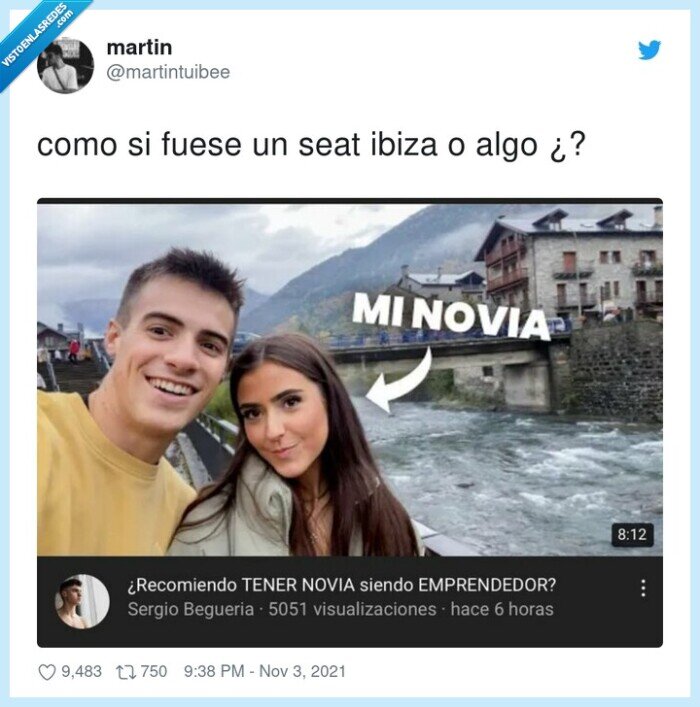Viewport: 700px width, 707px height.
Task: Open the video title about TENER NOVIA
Action: (x=341, y=585)
